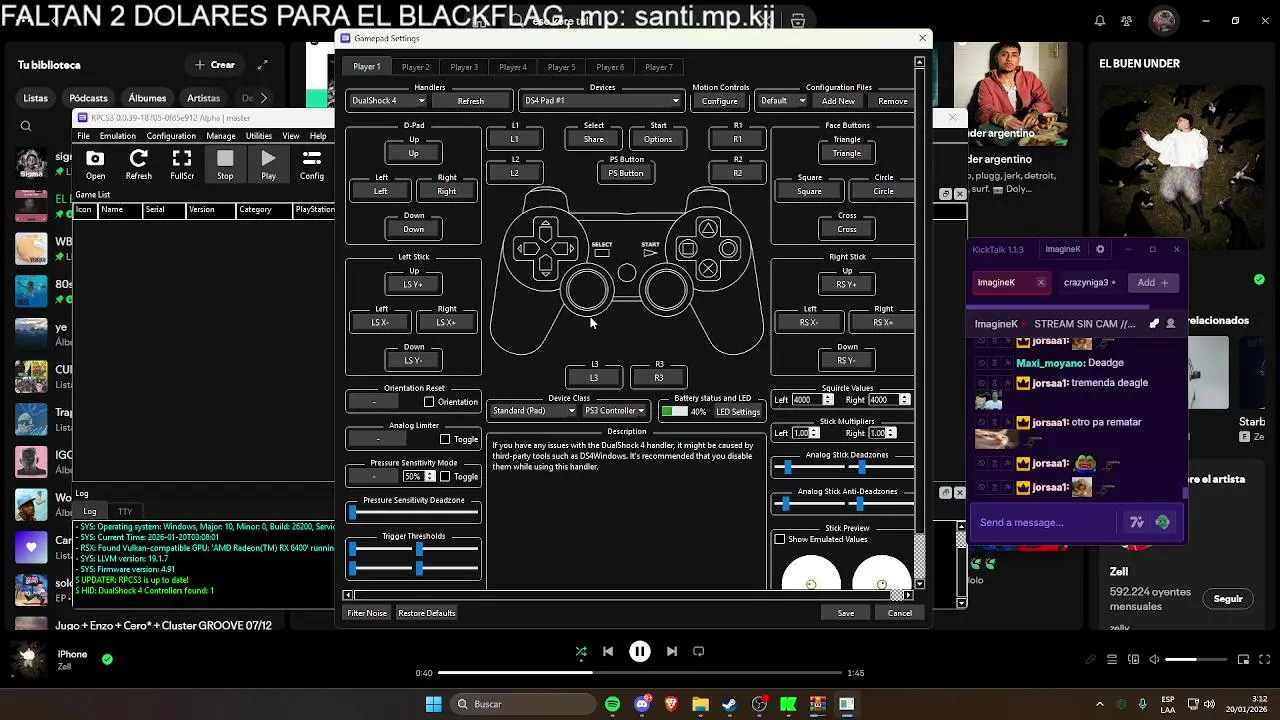This screenshot has width=1280, height=720.
Task: Skip to next track in Spotify
Action: [672, 651]
